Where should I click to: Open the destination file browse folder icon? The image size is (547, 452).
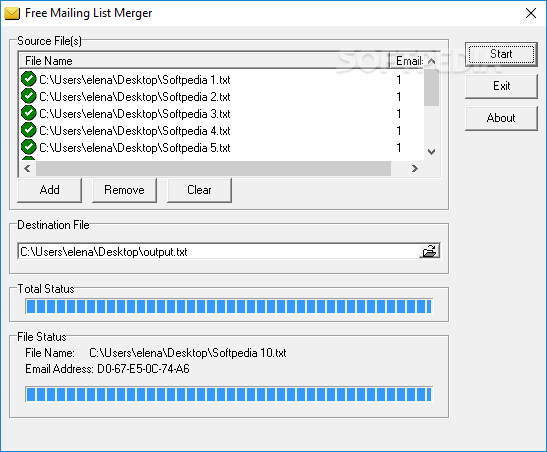[429, 251]
